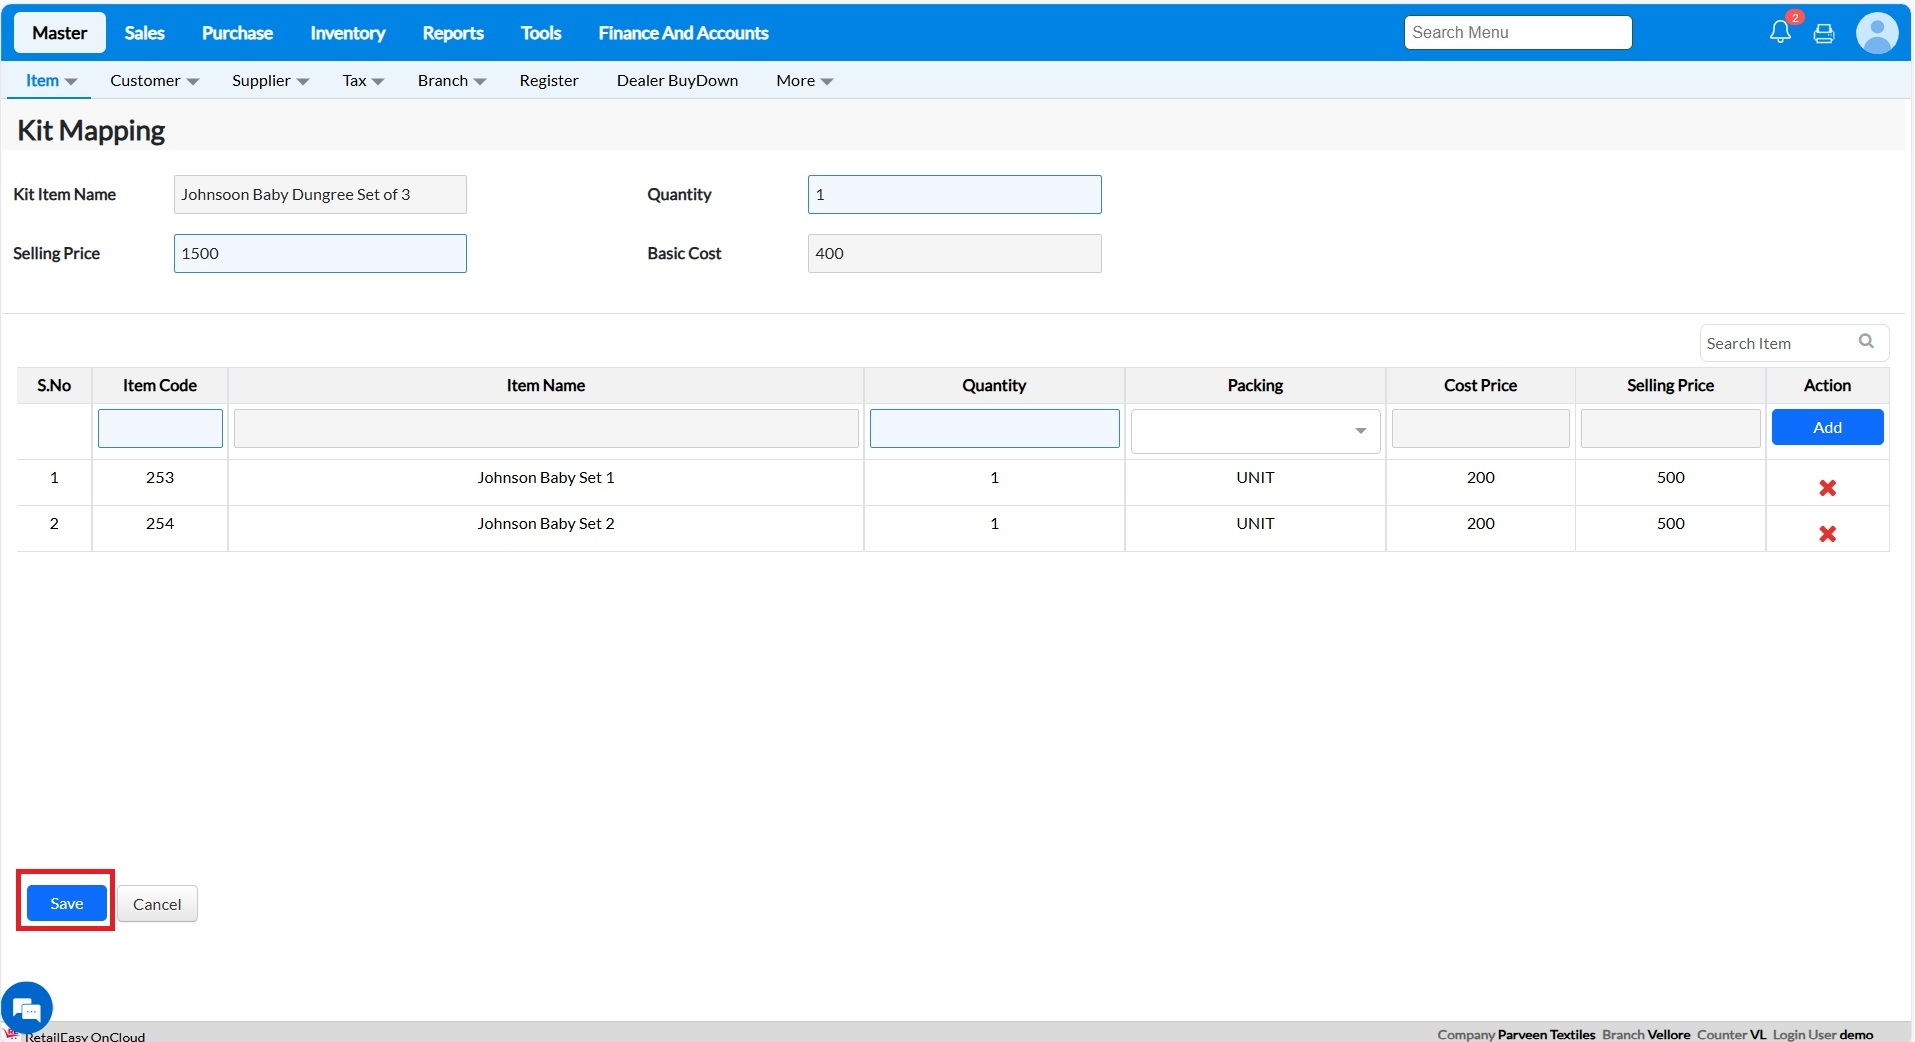Image resolution: width=1915 pixels, height=1042 pixels.
Task: Open the Customer dropdown menu
Action: [x=154, y=81]
